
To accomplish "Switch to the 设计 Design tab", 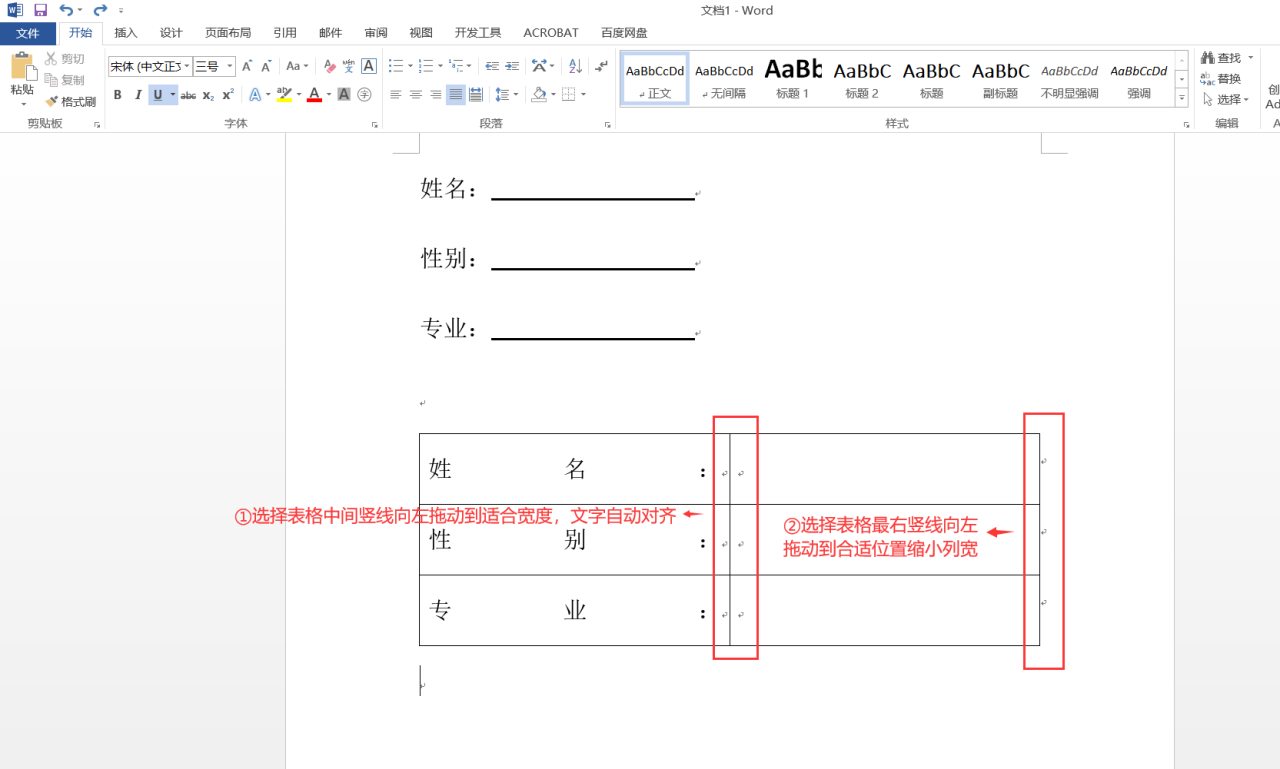I will tap(171, 33).
